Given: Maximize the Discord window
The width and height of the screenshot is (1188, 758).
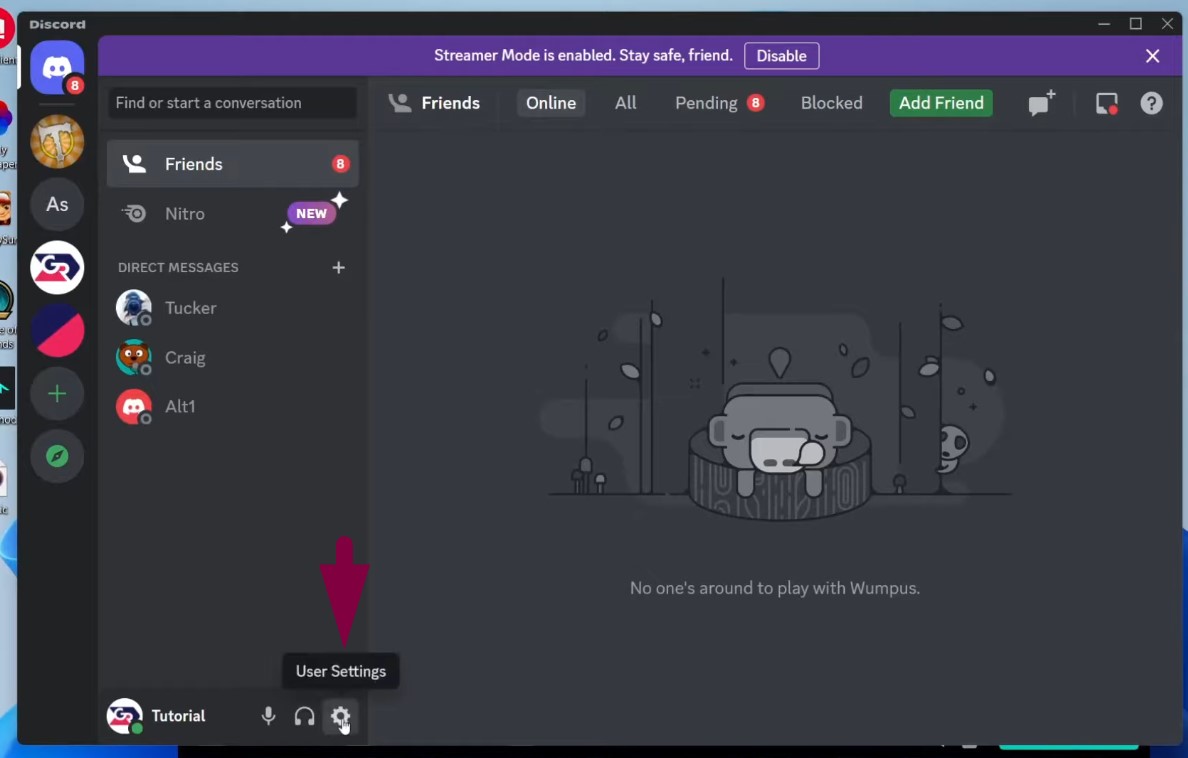Looking at the screenshot, I should click(x=1136, y=23).
